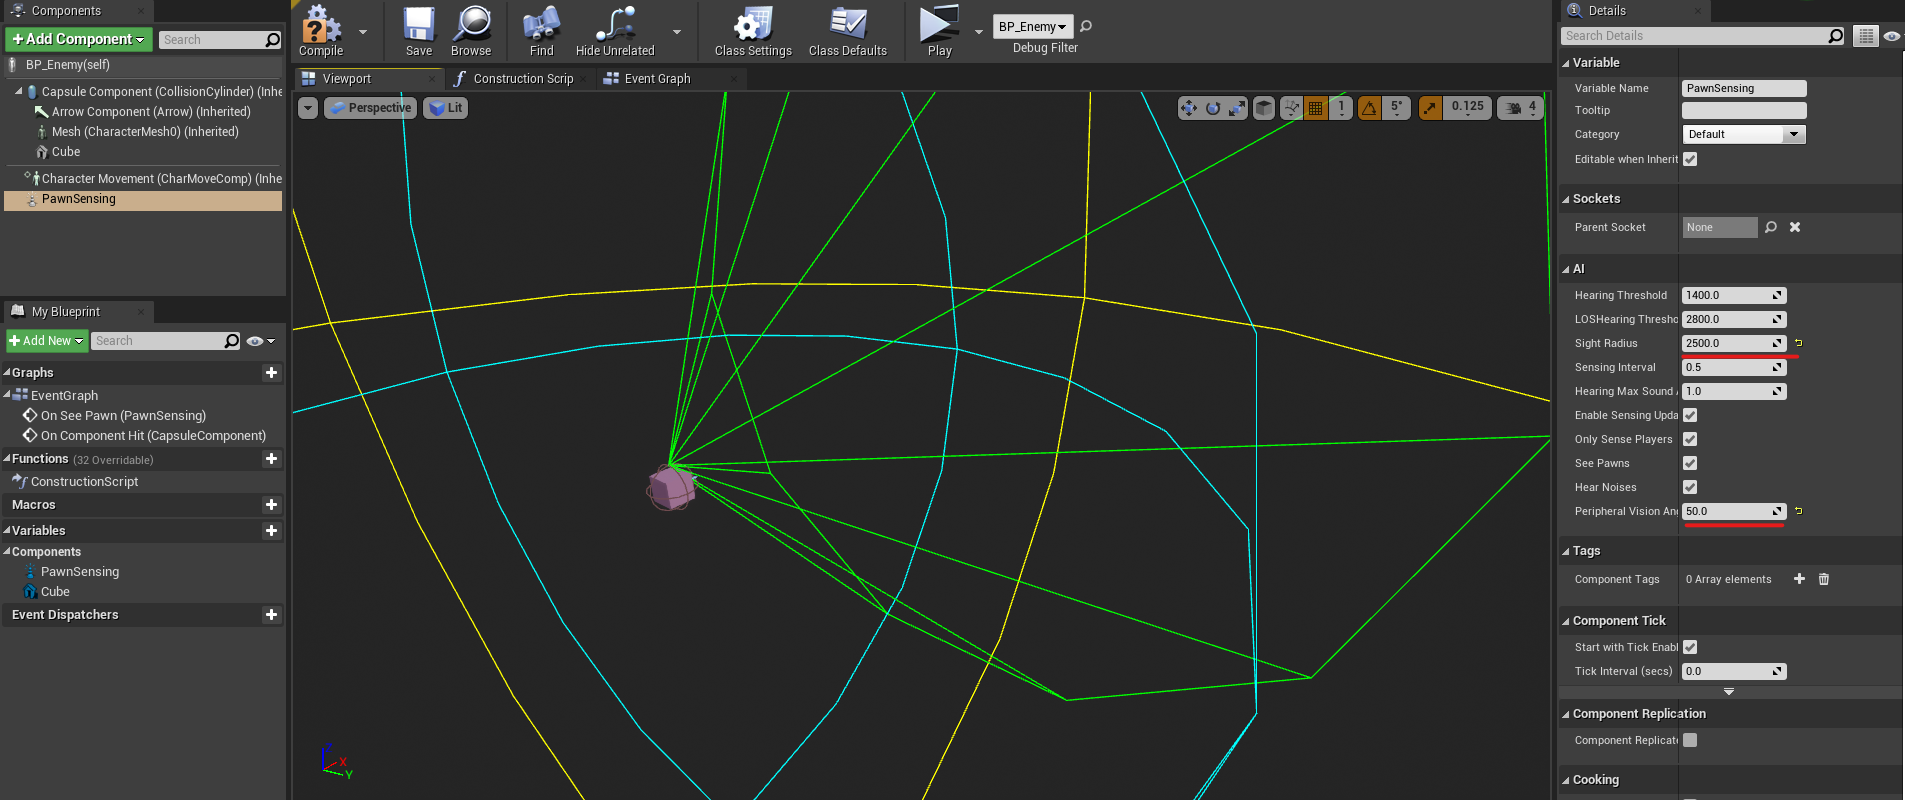This screenshot has width=1905, height=800.
Task: Reset Peripheral Vision Angle to default
Action: pos(1798,511)
